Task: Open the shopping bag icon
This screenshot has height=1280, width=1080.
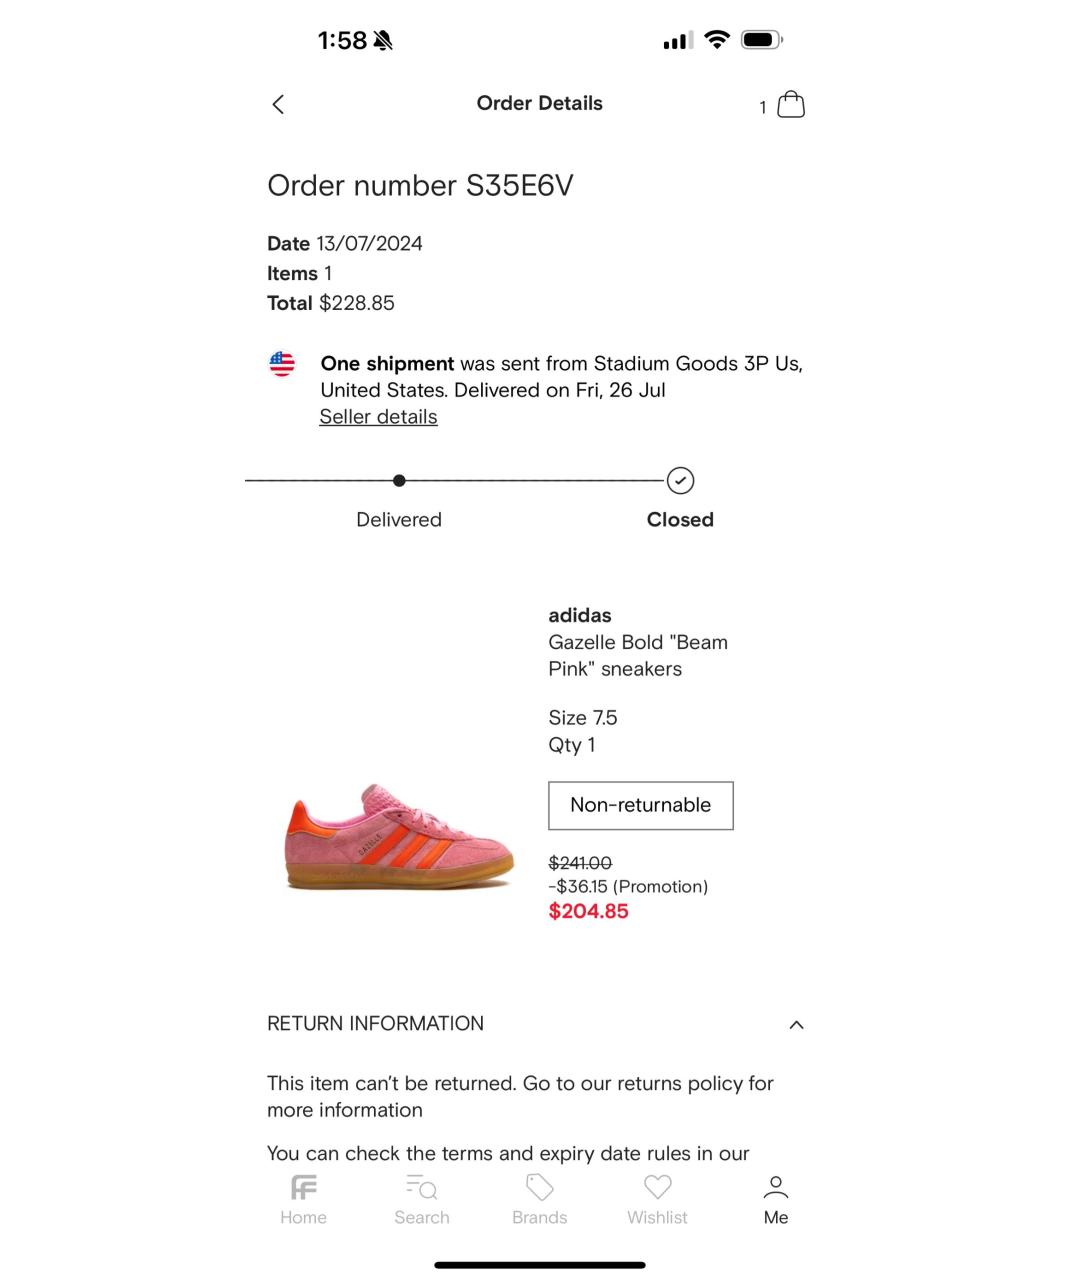Action: pyautogui.click(x=790, y=104)
